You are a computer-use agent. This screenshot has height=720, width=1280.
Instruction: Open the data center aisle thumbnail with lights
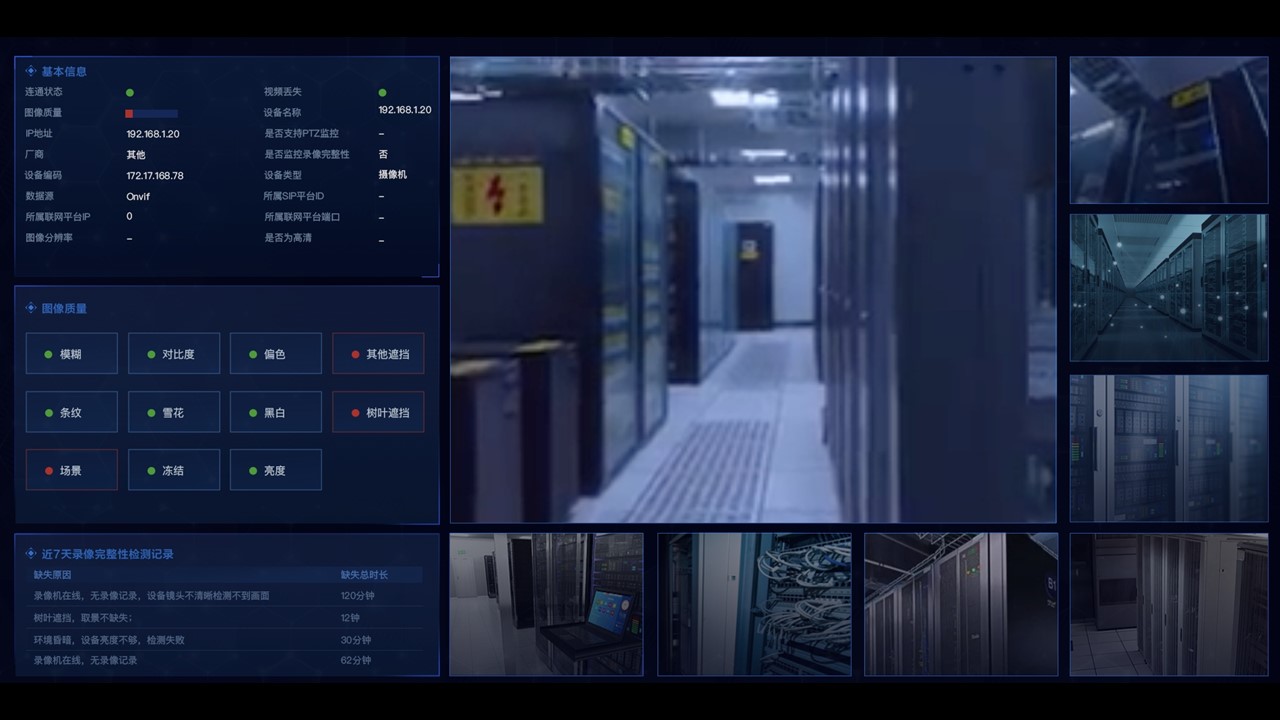pos(1169,288)
